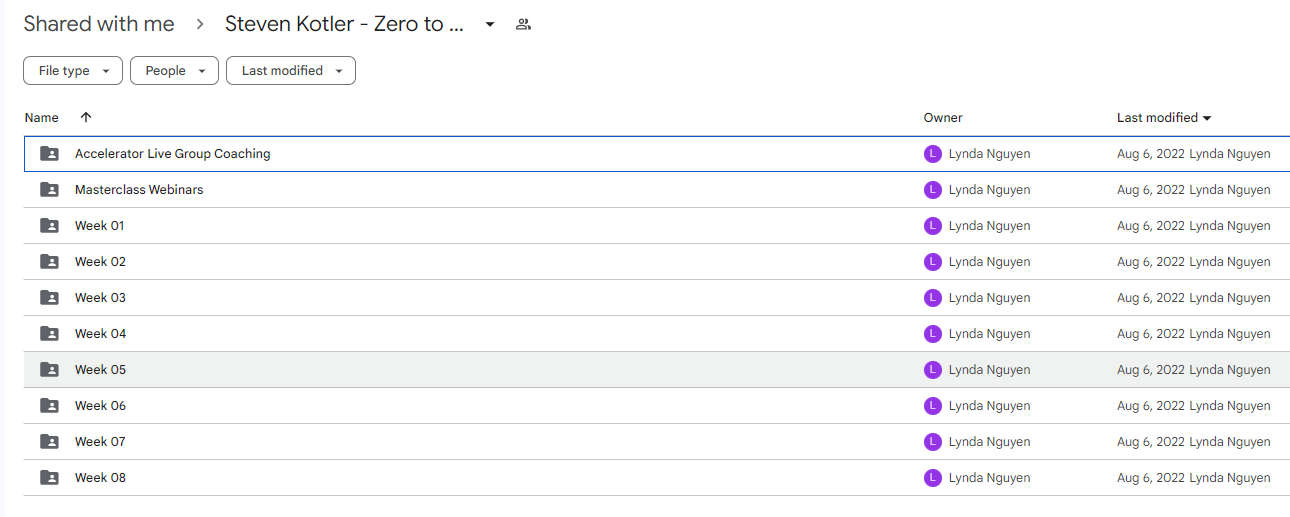Open the folder title dropdown arrow
The width and height of the screenshot is (1290, 517).
[490, 25]
